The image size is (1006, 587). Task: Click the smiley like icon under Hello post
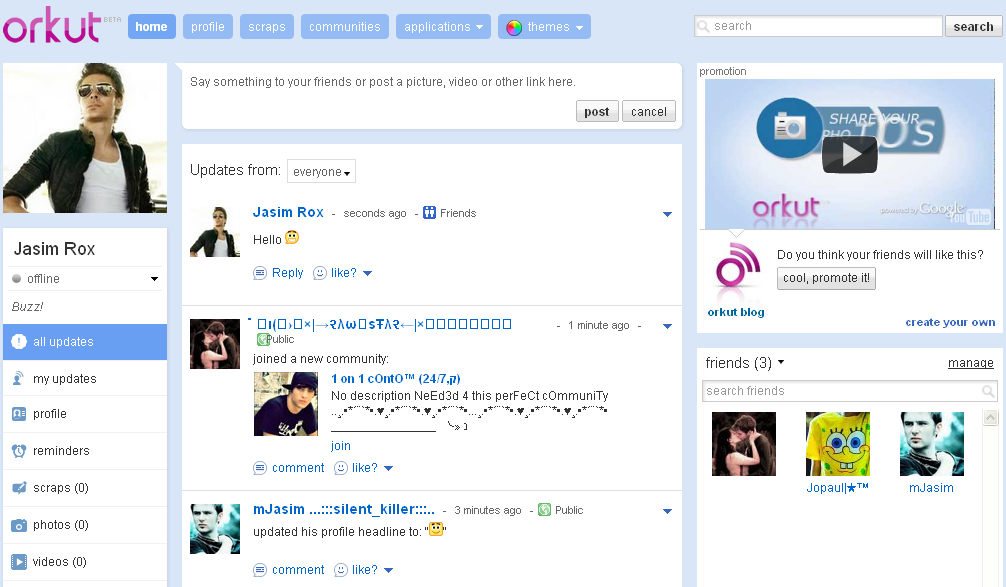[320, 273]
